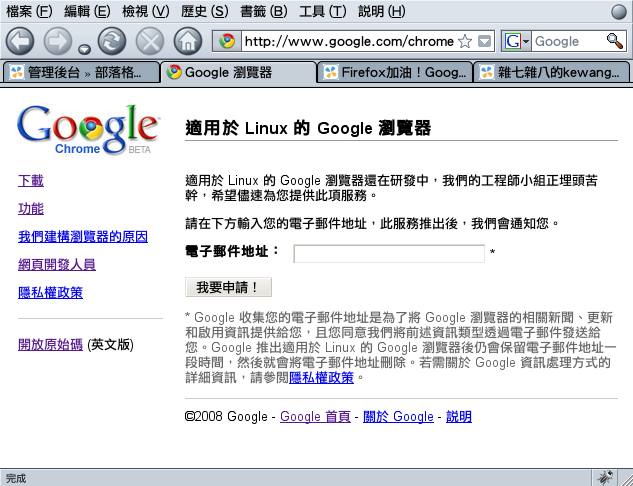
Task: Click the 電子郵件地址 input field
Action: [x=389, y=253]
